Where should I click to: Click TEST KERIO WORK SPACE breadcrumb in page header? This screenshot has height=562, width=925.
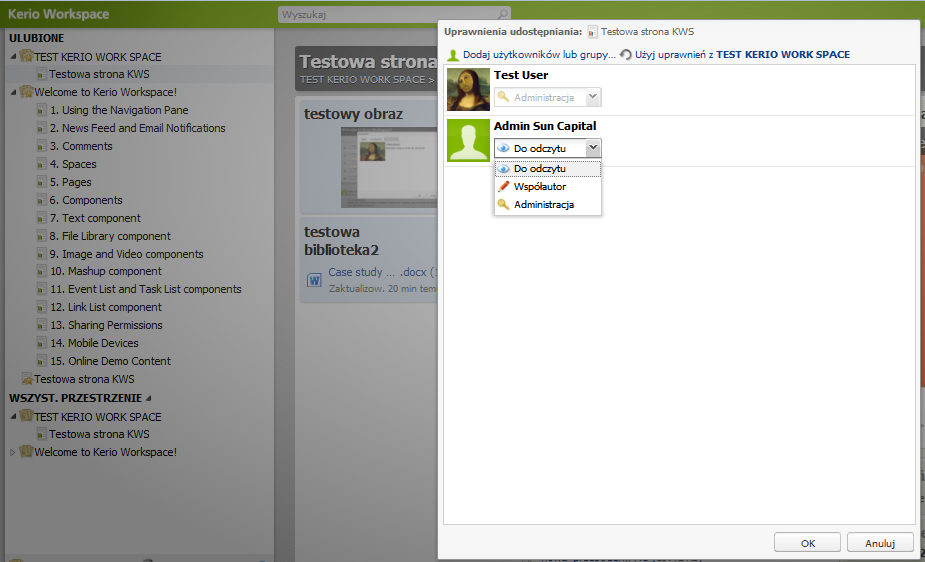pos(362,80)
